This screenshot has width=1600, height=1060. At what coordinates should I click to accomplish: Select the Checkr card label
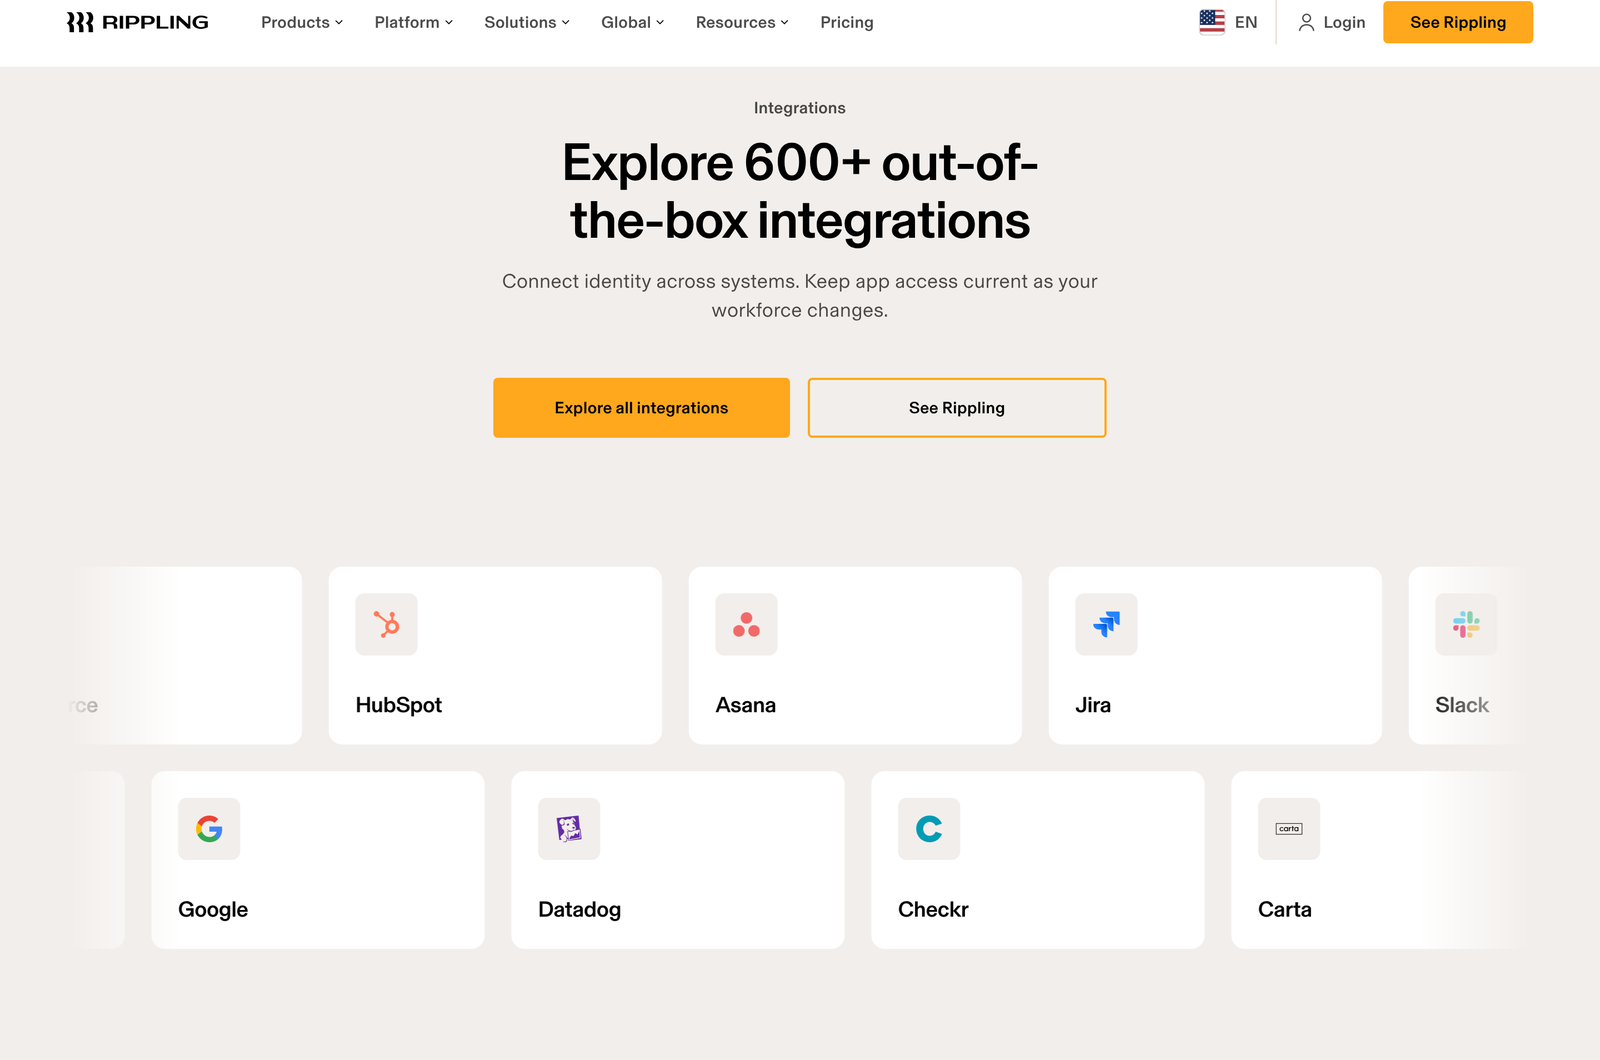tap(933, 909)
